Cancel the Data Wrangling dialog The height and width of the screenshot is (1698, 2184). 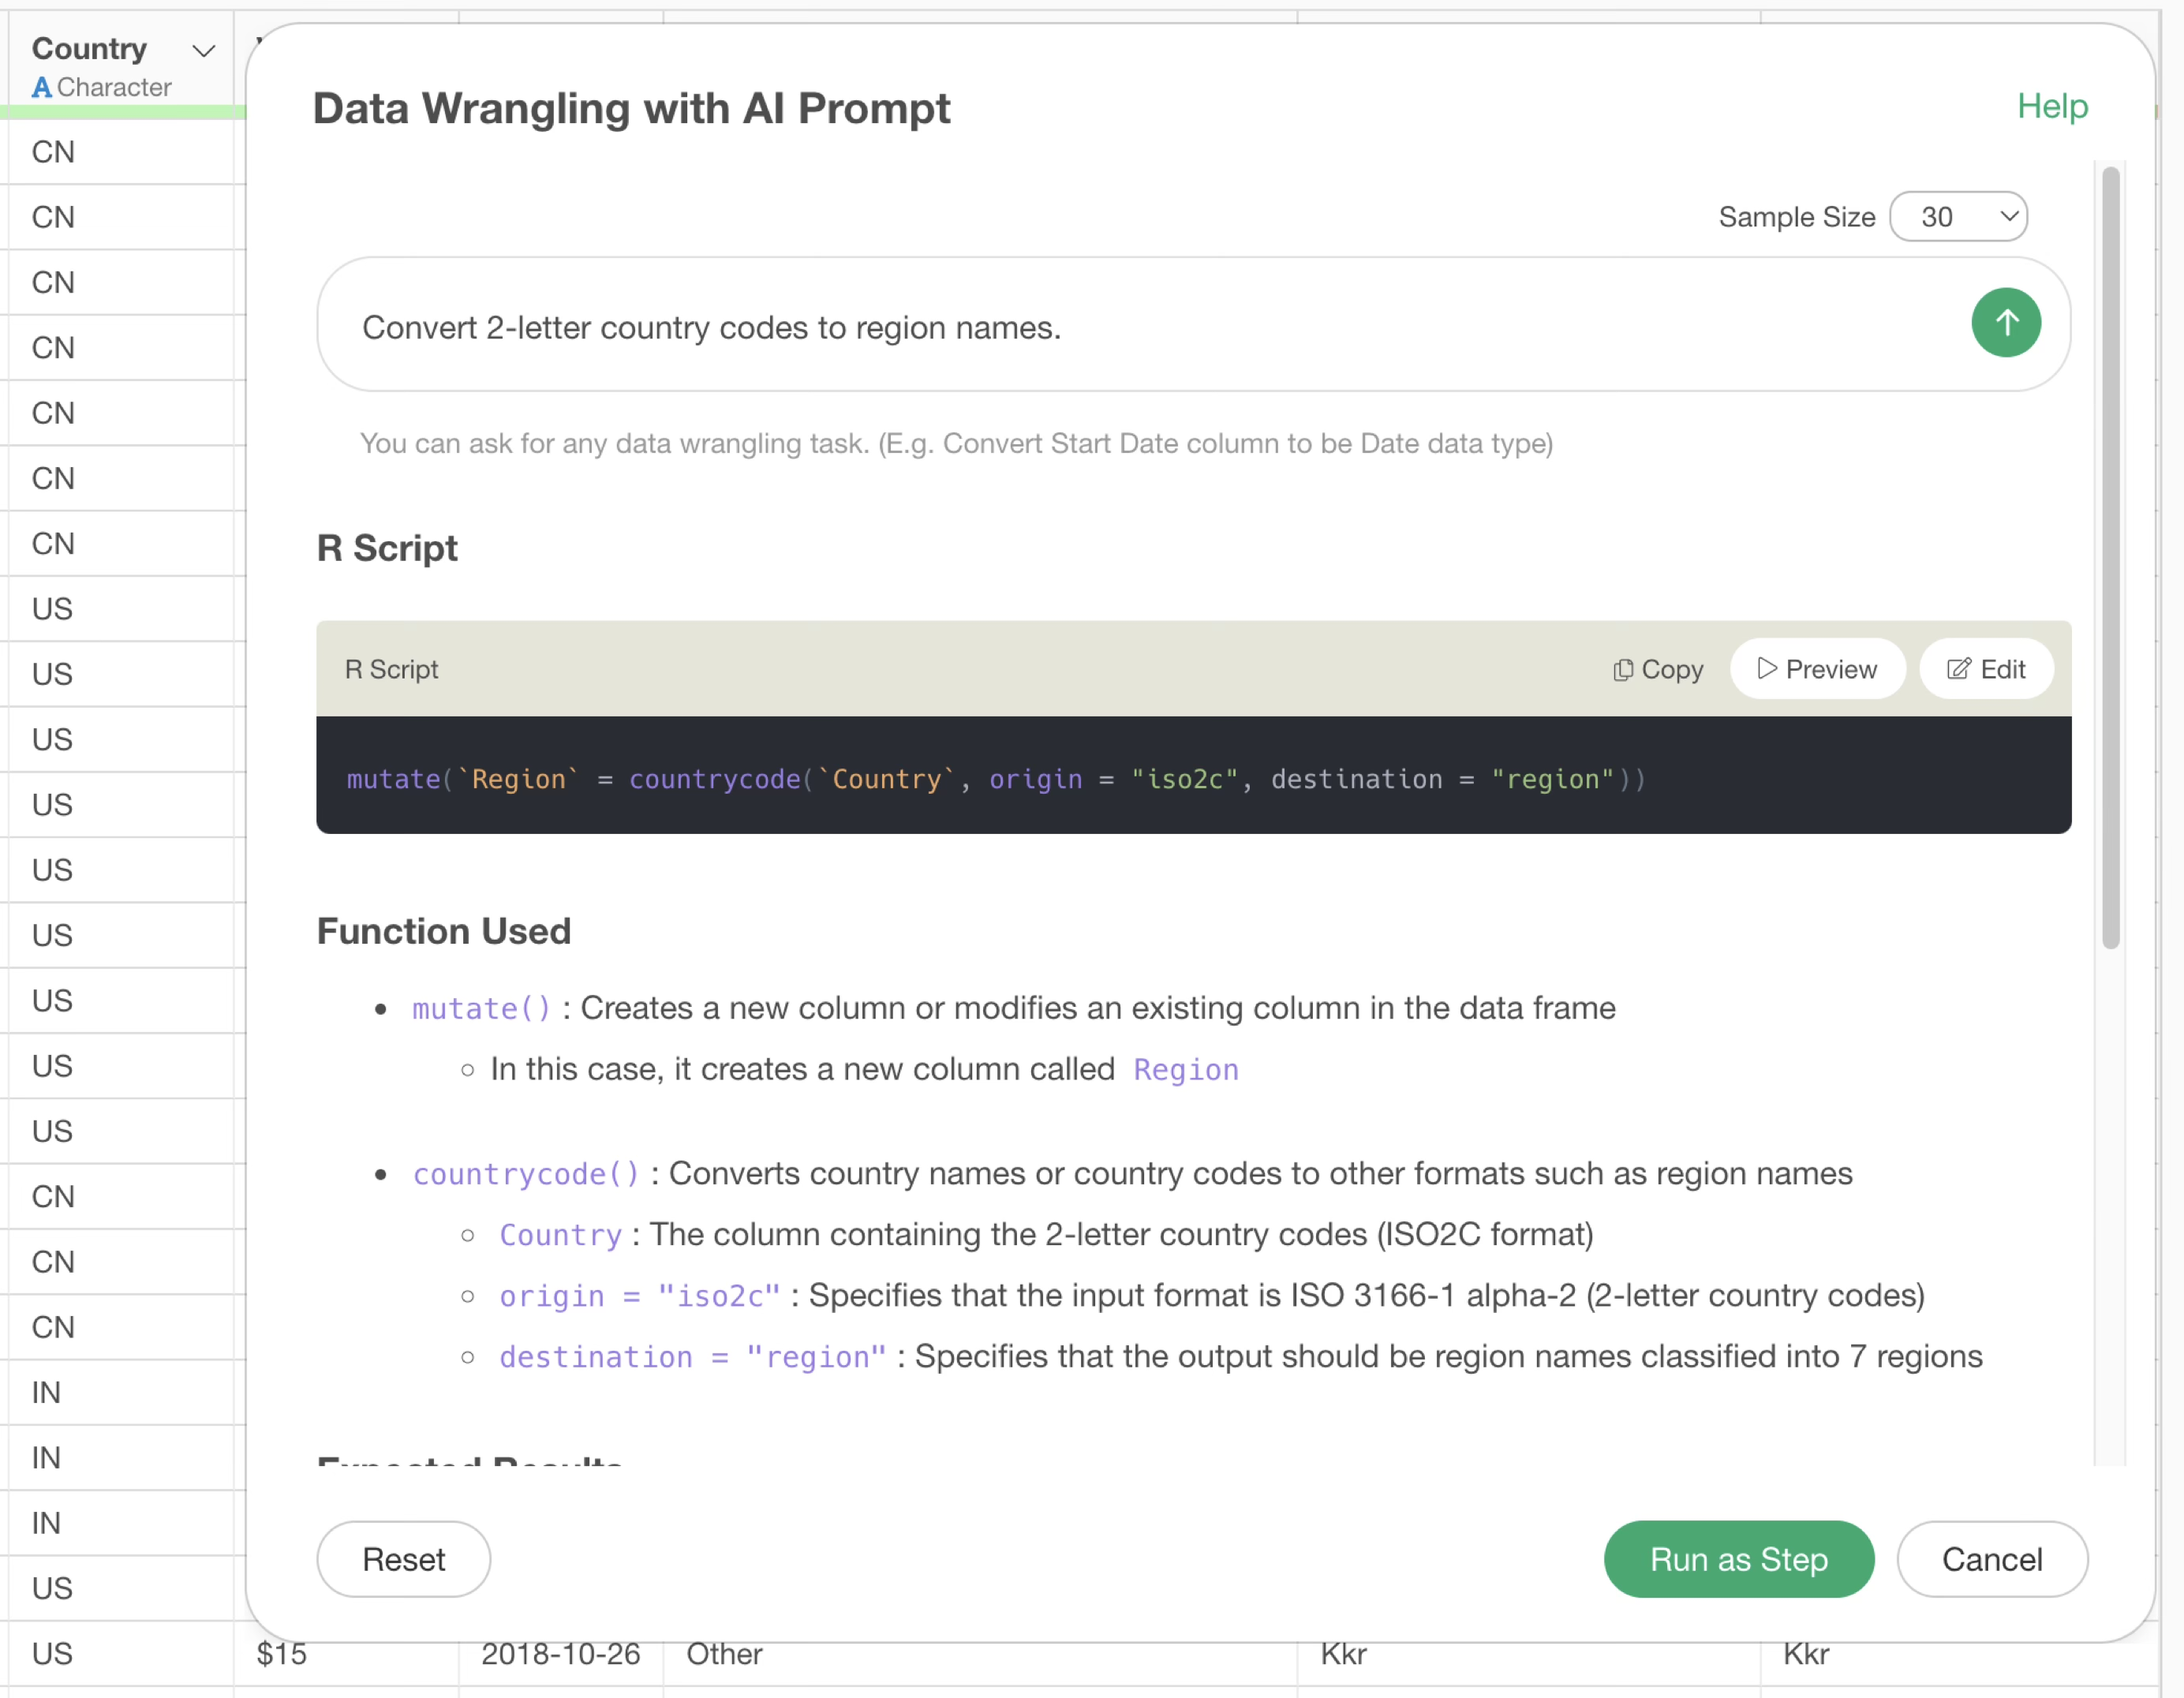click(x=1991, y=1558)
